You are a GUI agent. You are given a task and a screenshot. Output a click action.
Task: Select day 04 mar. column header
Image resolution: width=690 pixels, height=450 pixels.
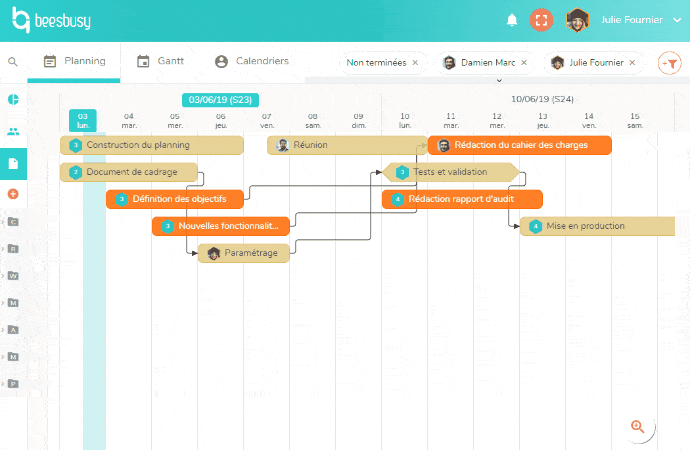[x=129, y=121]
